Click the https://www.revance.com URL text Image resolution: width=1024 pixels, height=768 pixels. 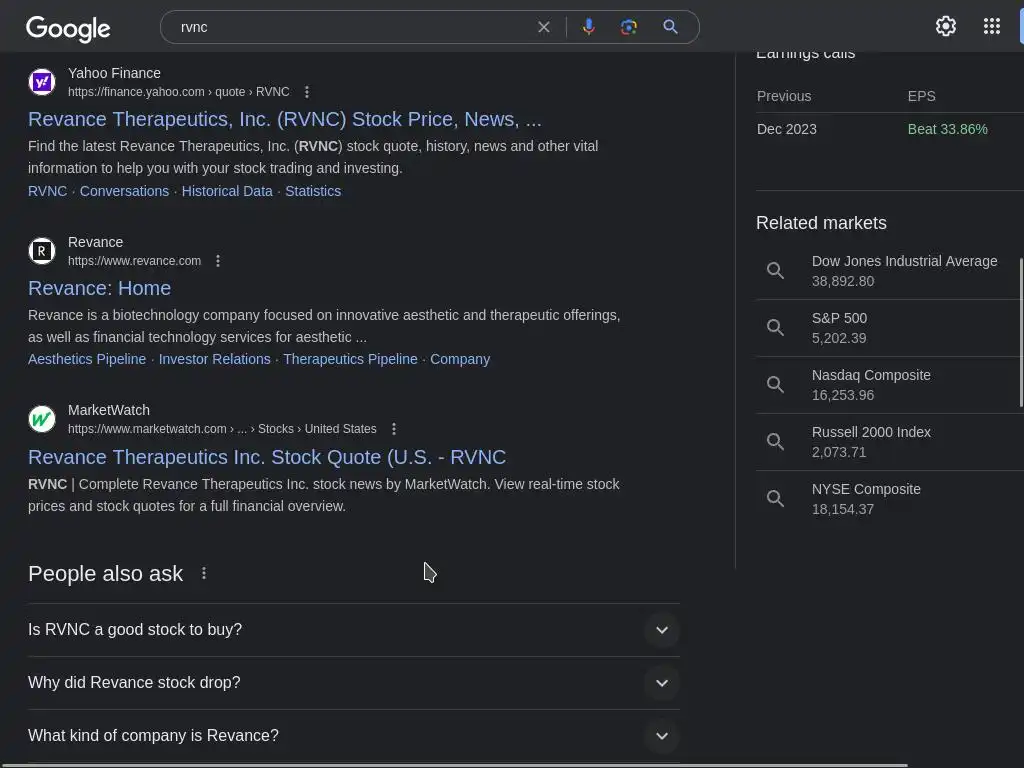coord(135,261)
